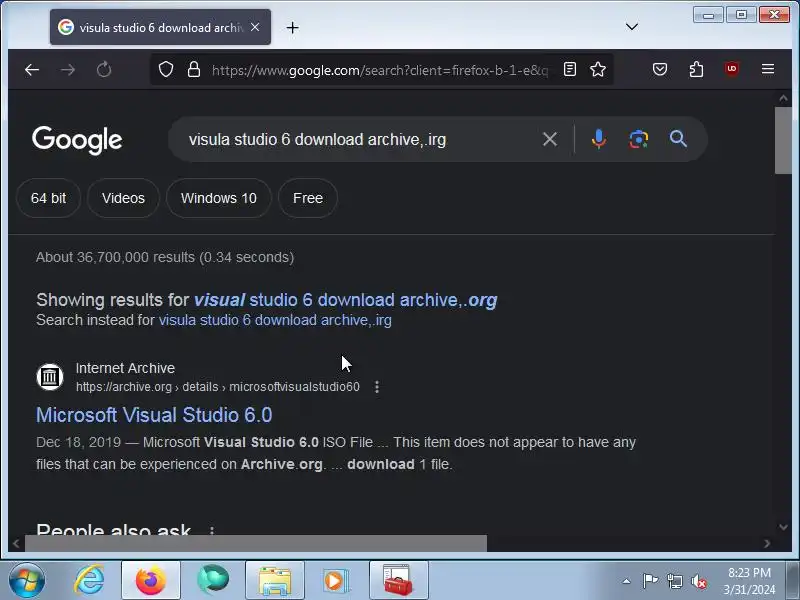The height and width of the screenshot is (600, 800).
Task: Open uBlock Origin extension icon
Action: [732, 69]
